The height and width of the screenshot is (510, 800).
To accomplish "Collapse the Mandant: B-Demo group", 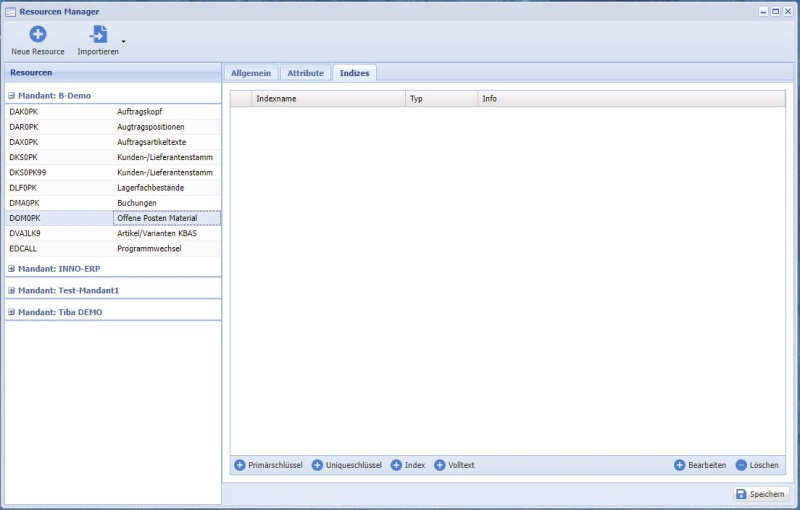I will [x=12, y=95].
